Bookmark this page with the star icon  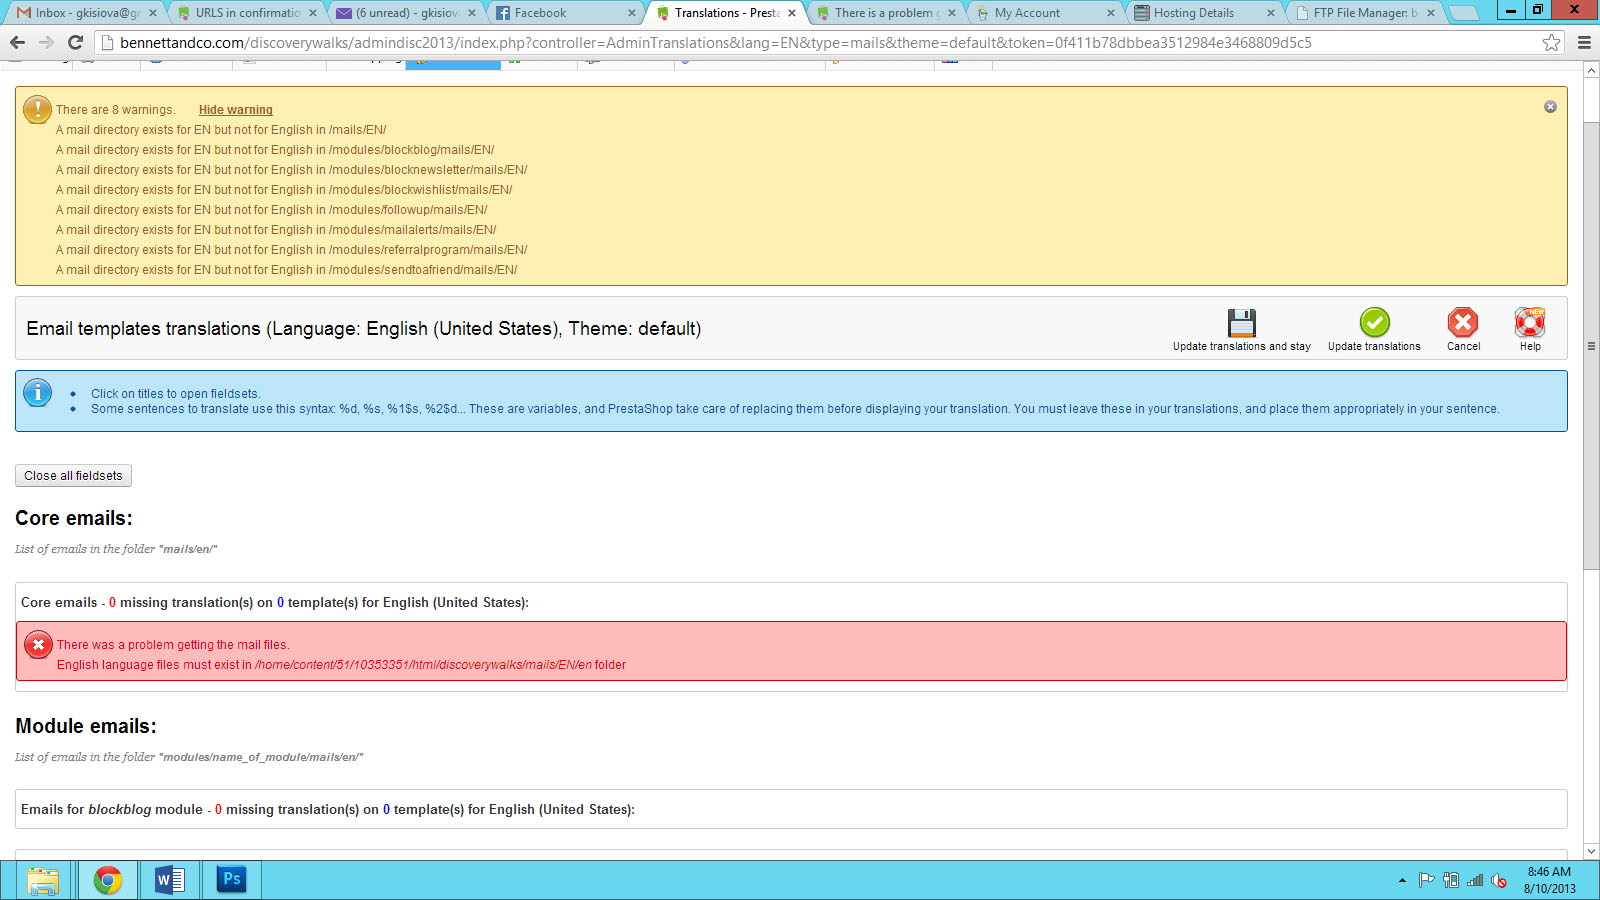1551,43
